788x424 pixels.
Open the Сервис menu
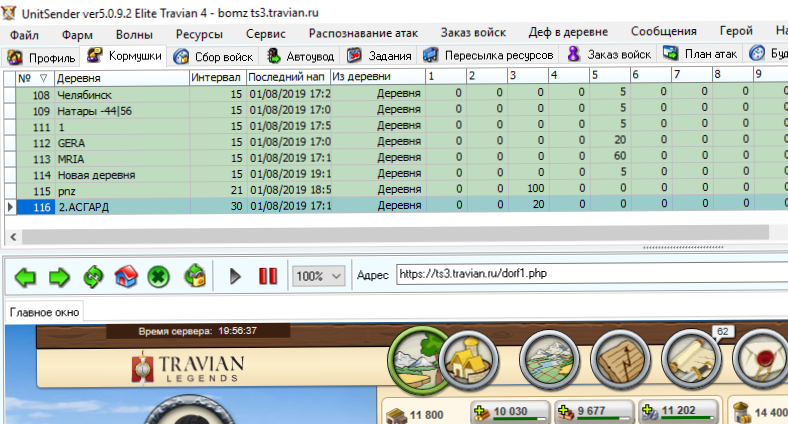266,34
